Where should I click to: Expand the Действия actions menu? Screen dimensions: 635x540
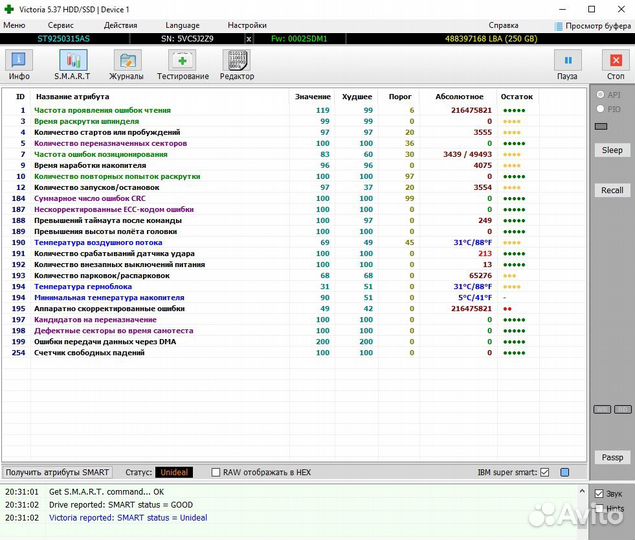click(121, 25)
